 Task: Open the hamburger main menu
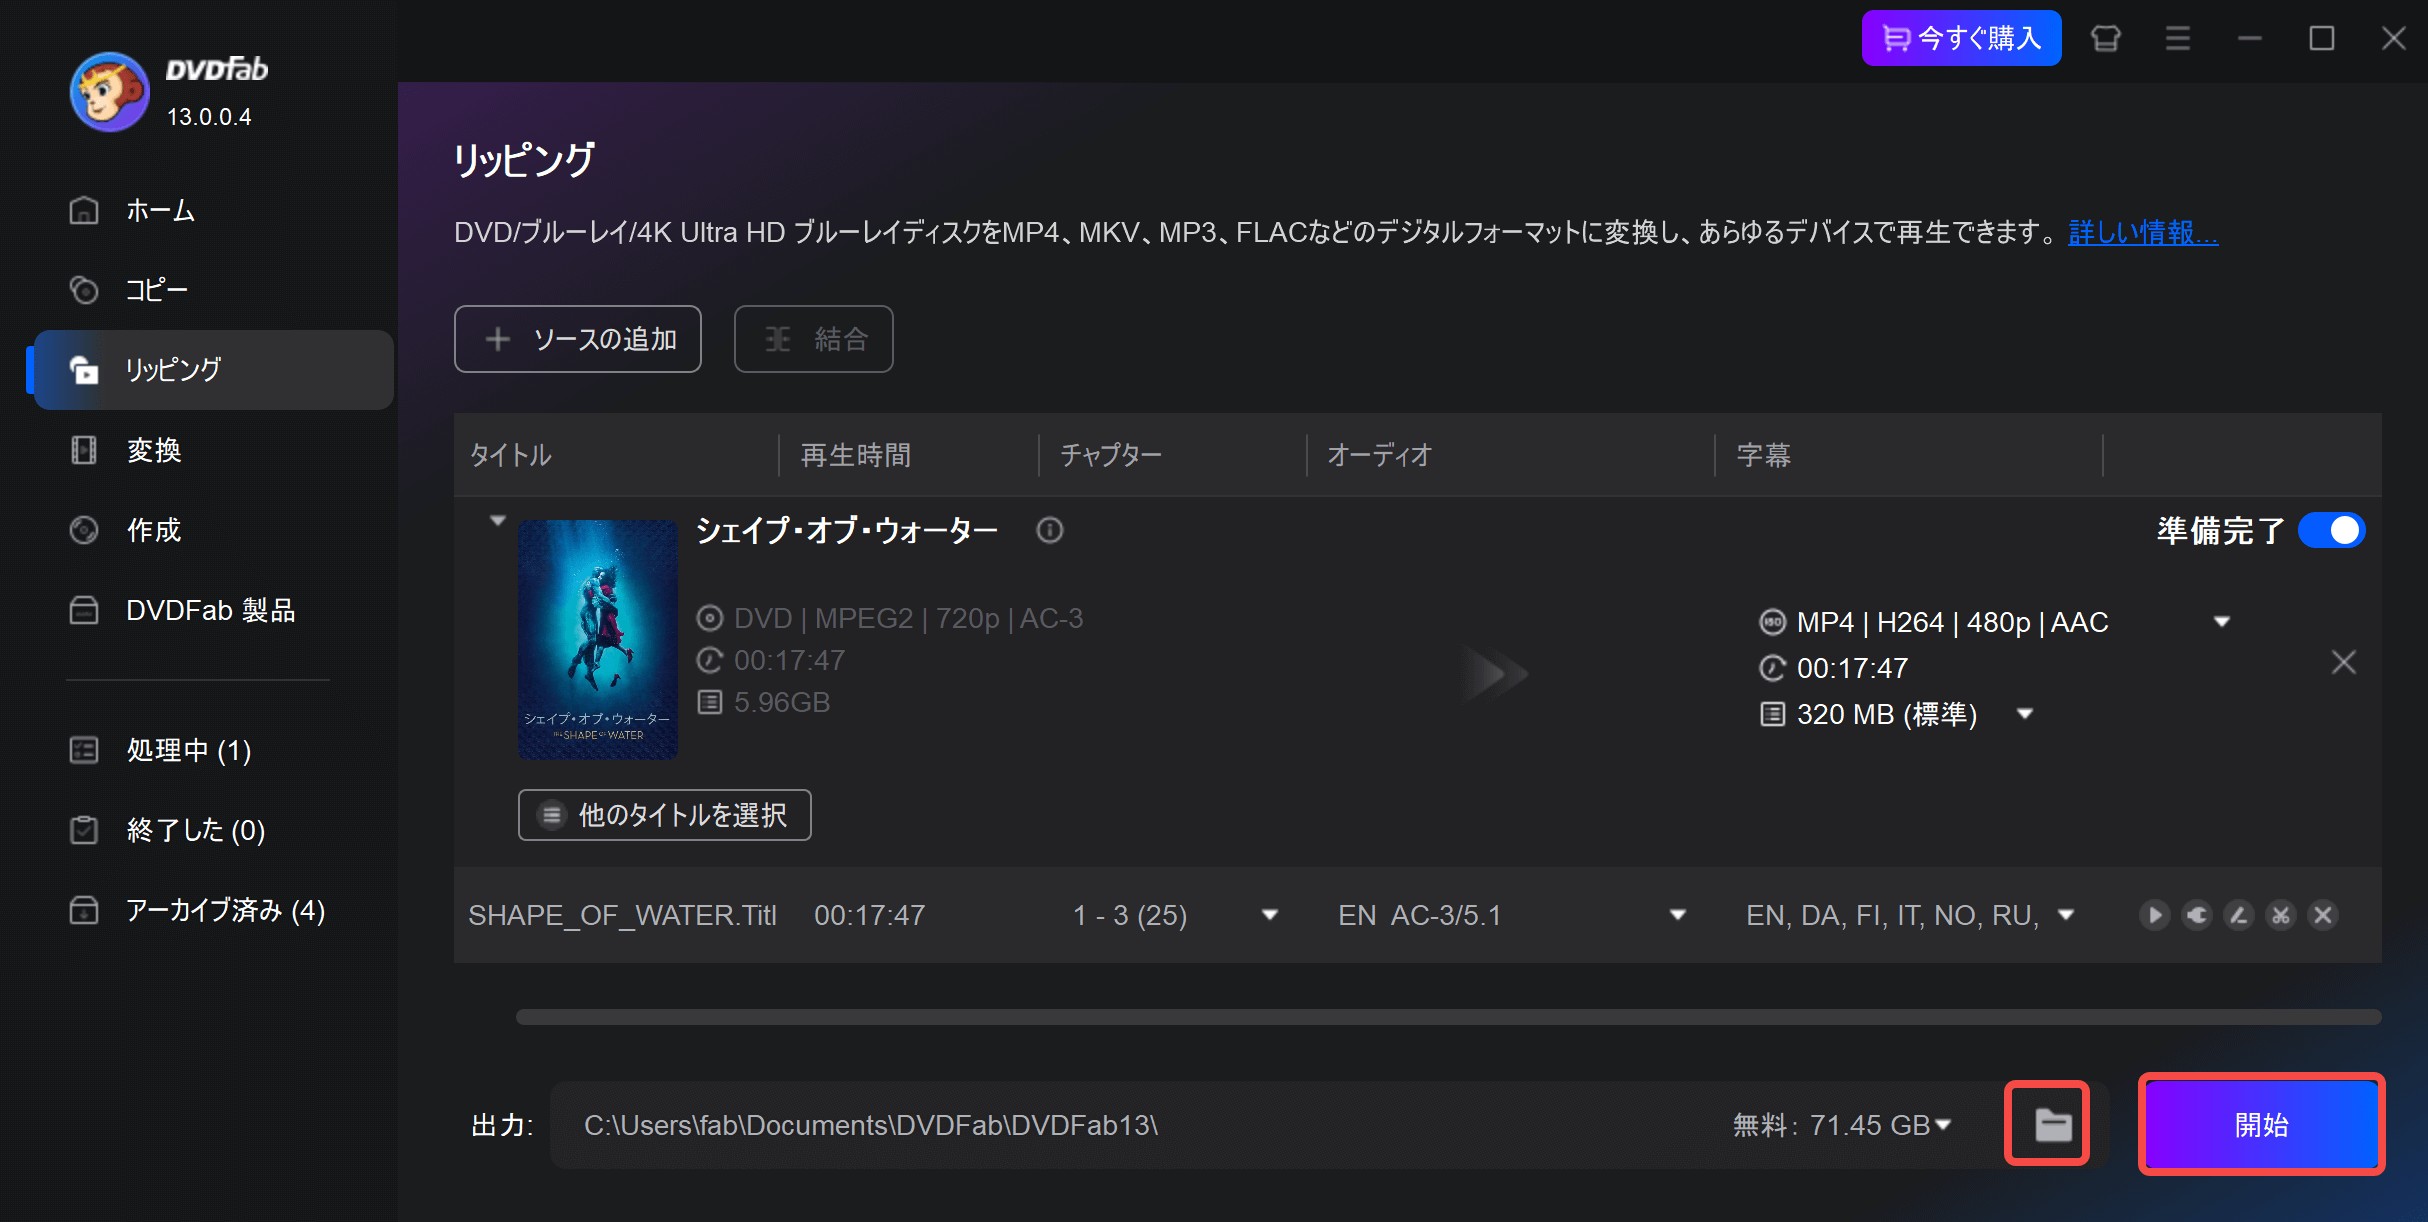click(x=2177, y=38)
